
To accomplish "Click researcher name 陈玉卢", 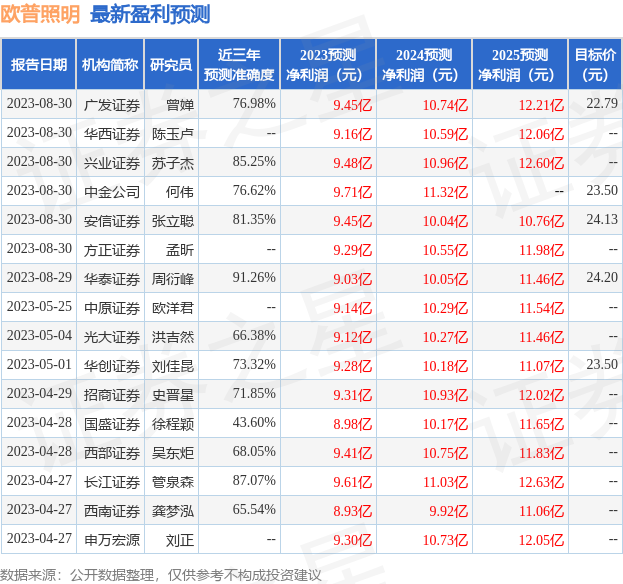I will pos(173,134).
